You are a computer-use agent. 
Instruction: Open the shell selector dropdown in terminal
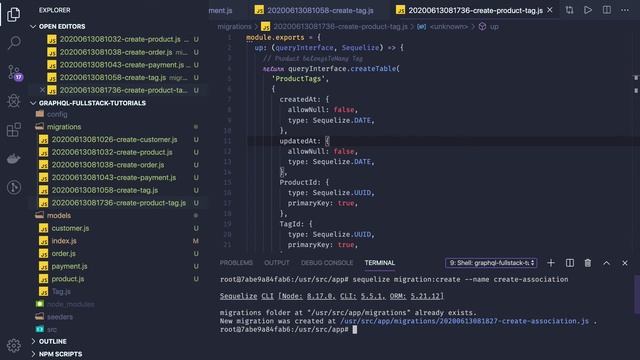[x=491, y=263]
